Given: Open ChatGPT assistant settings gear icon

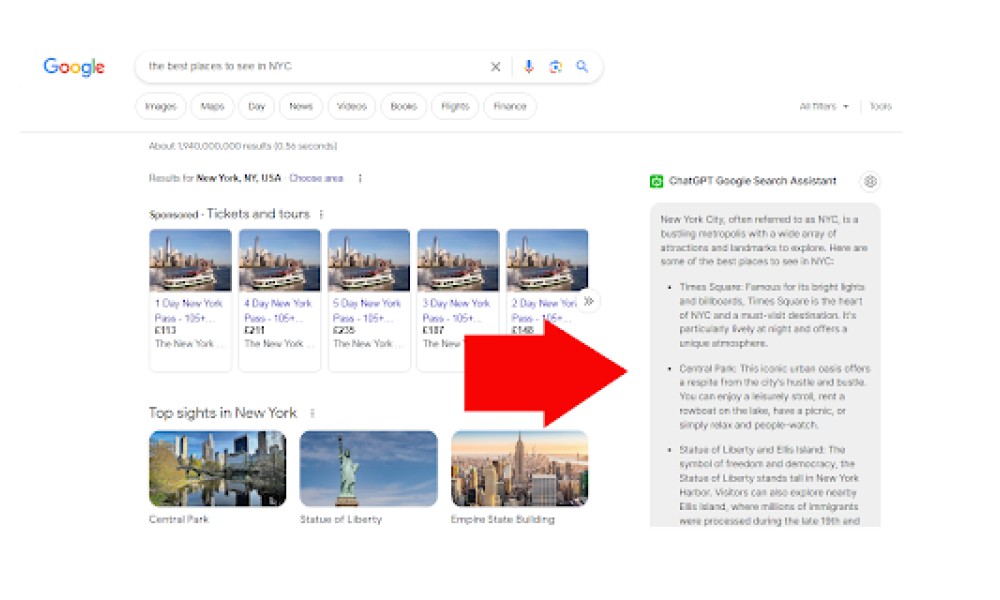Looking at the screenshot, I should (x=871, y=181).
